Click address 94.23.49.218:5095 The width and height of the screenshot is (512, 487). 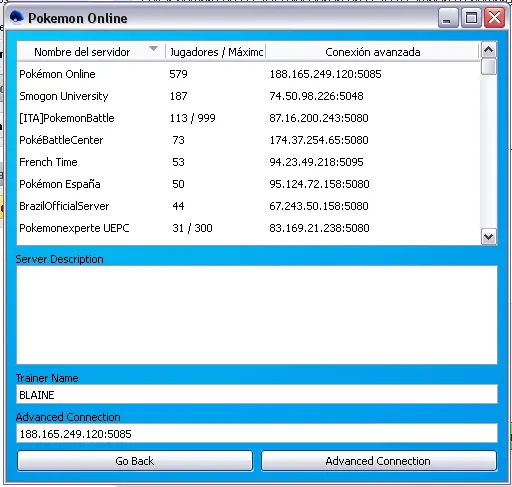coord(316,162)
